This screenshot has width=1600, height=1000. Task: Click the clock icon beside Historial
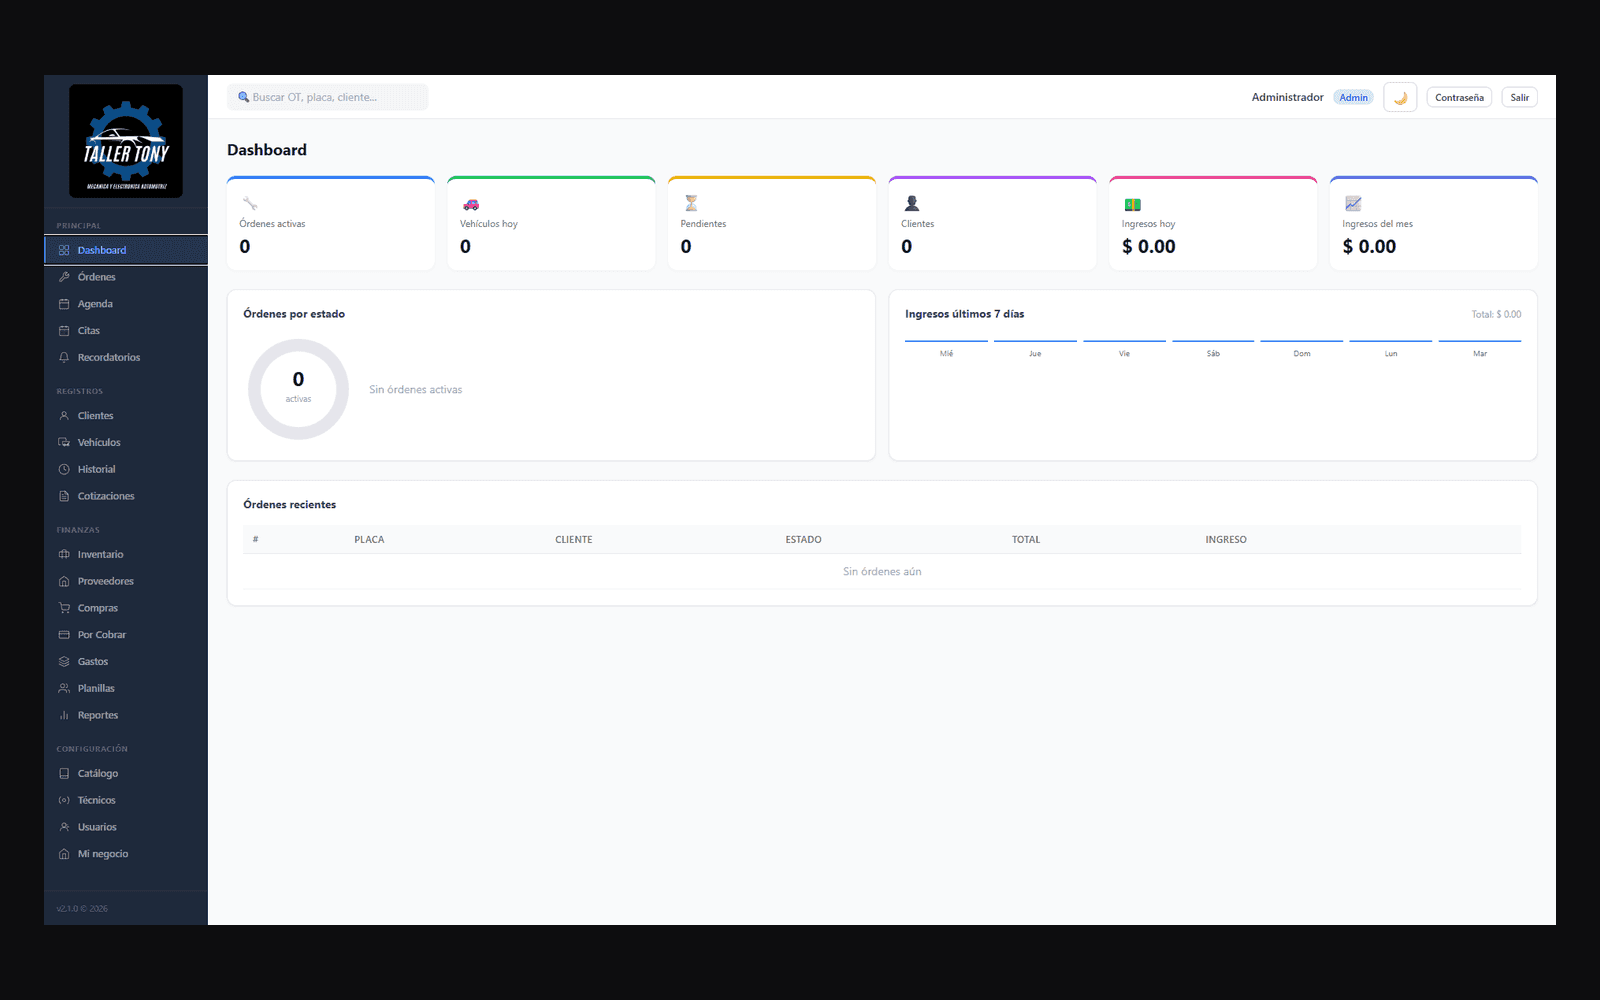[64, 469]
